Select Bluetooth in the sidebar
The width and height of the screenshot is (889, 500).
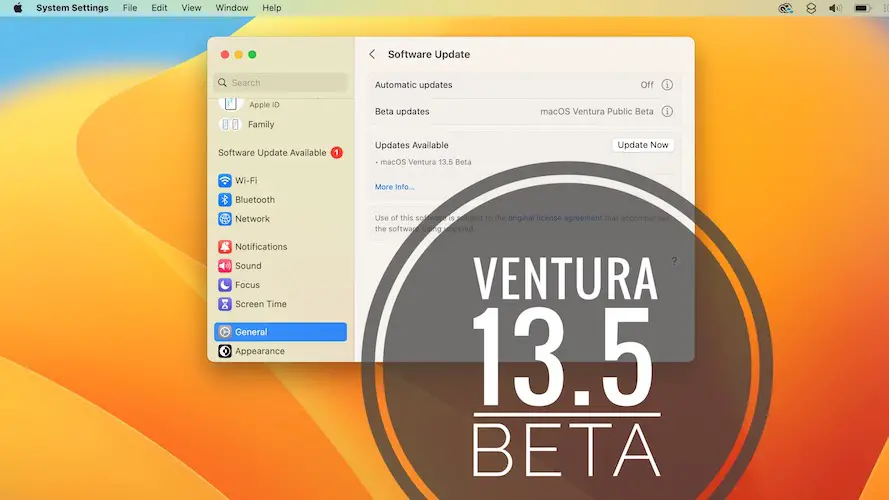pyautogui.click(x=254, y=200)
